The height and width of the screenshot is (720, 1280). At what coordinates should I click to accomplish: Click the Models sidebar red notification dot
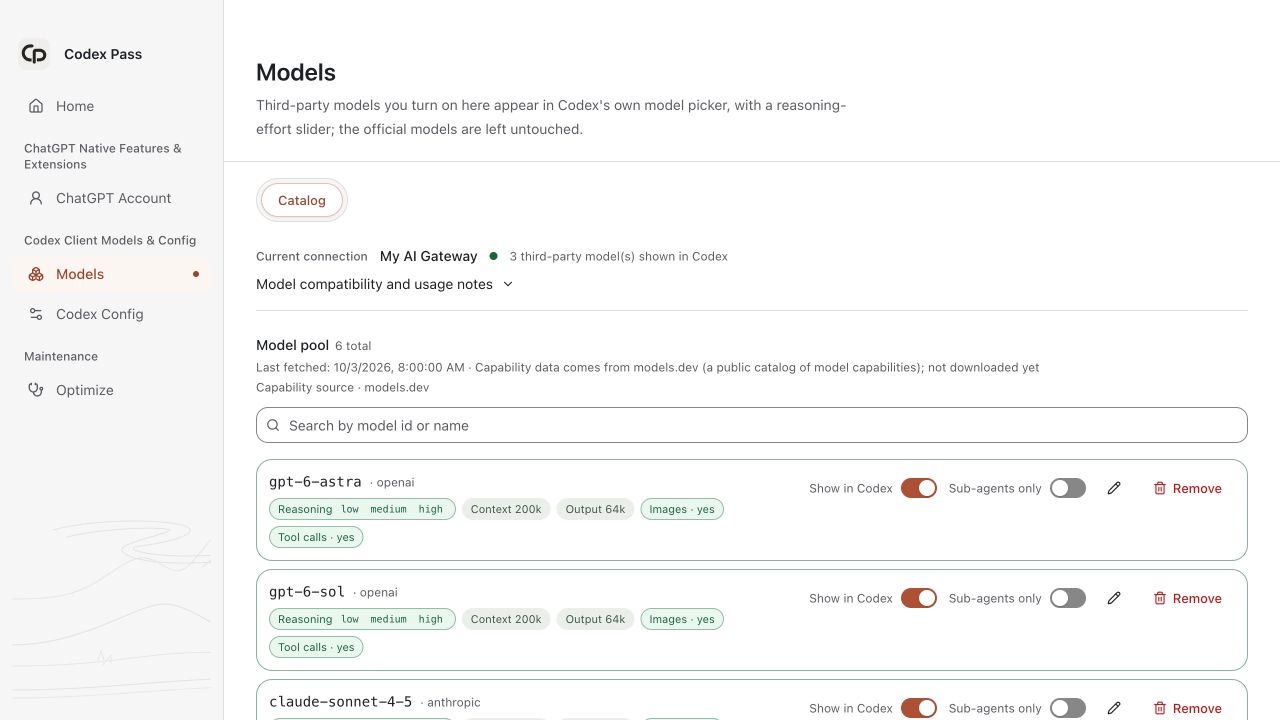(196, 274)
